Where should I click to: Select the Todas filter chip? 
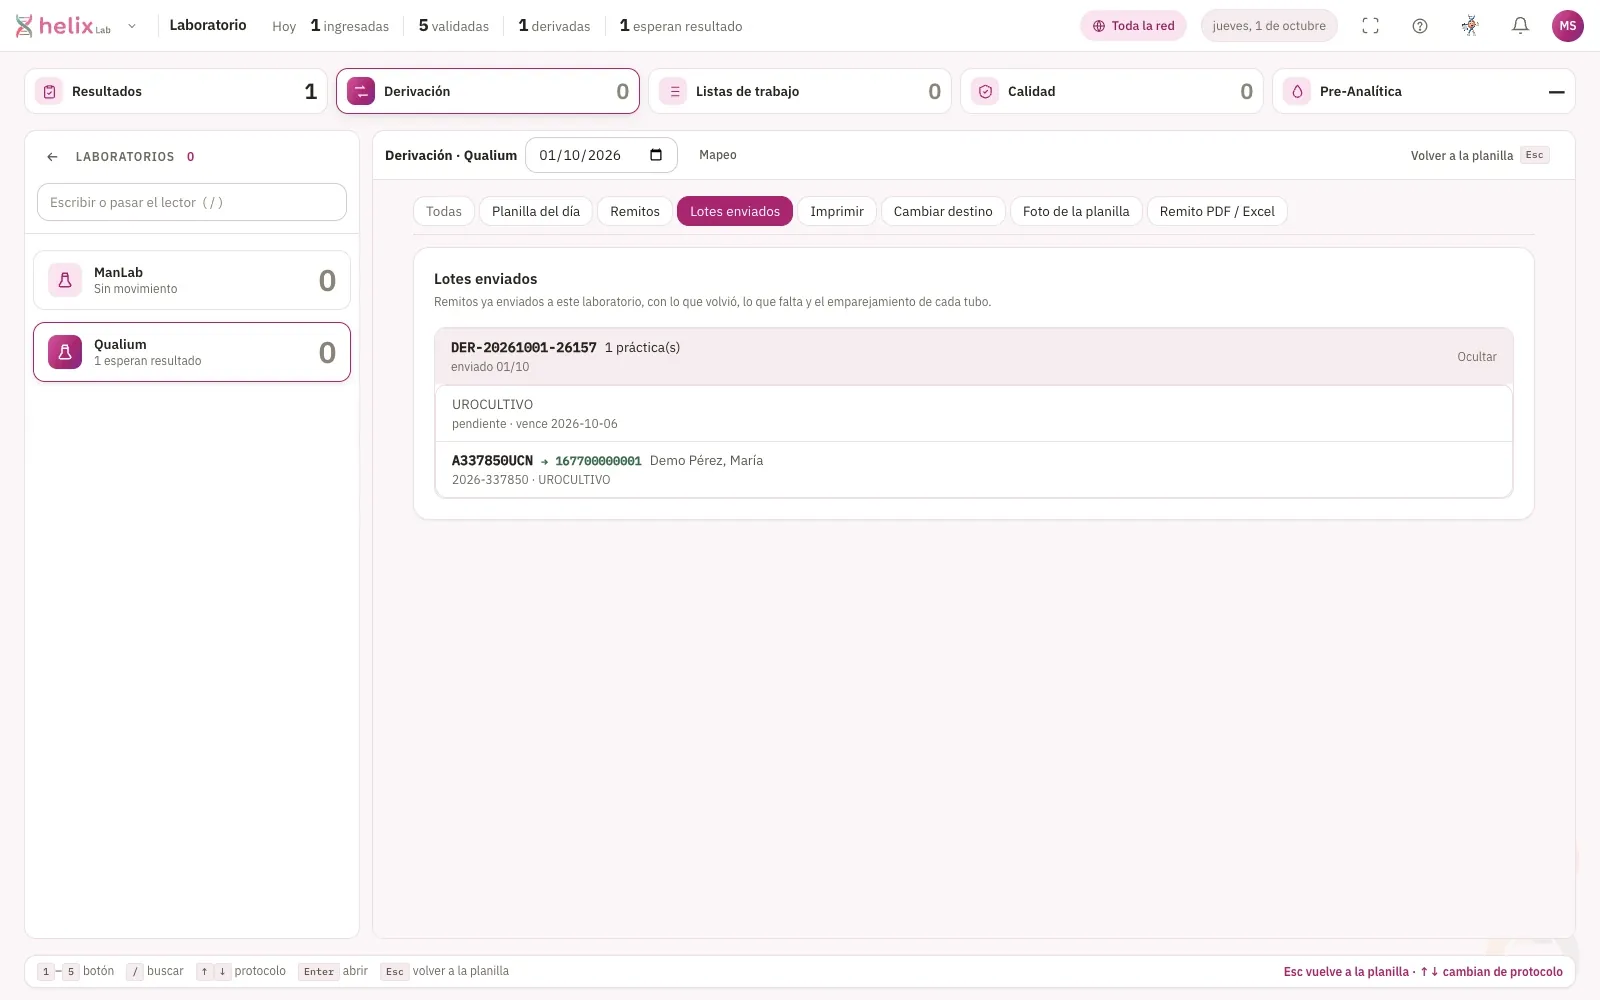tap(444, 211)
